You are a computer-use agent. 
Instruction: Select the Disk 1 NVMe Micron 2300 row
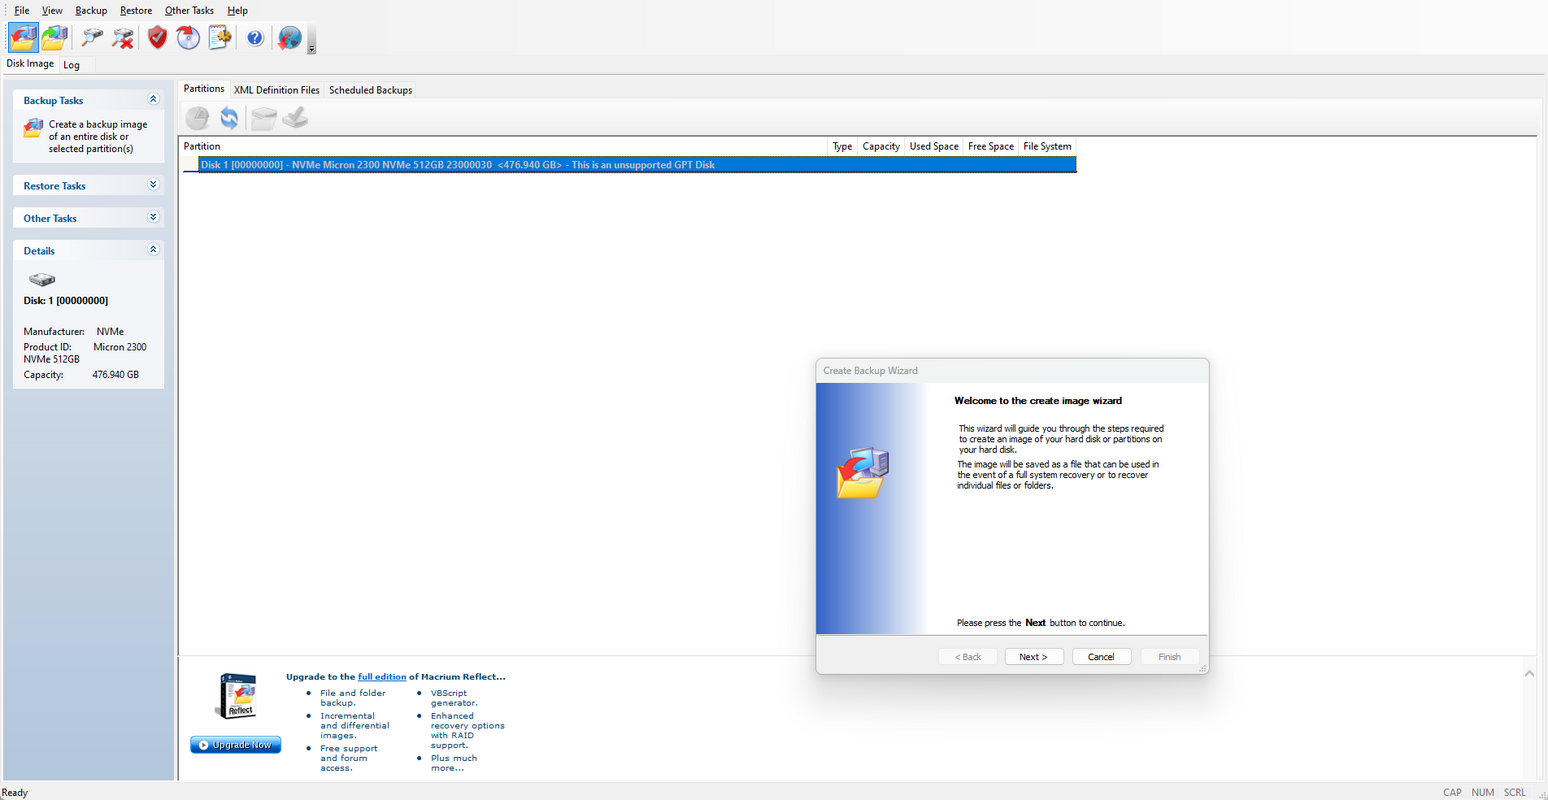click(637, 165)
